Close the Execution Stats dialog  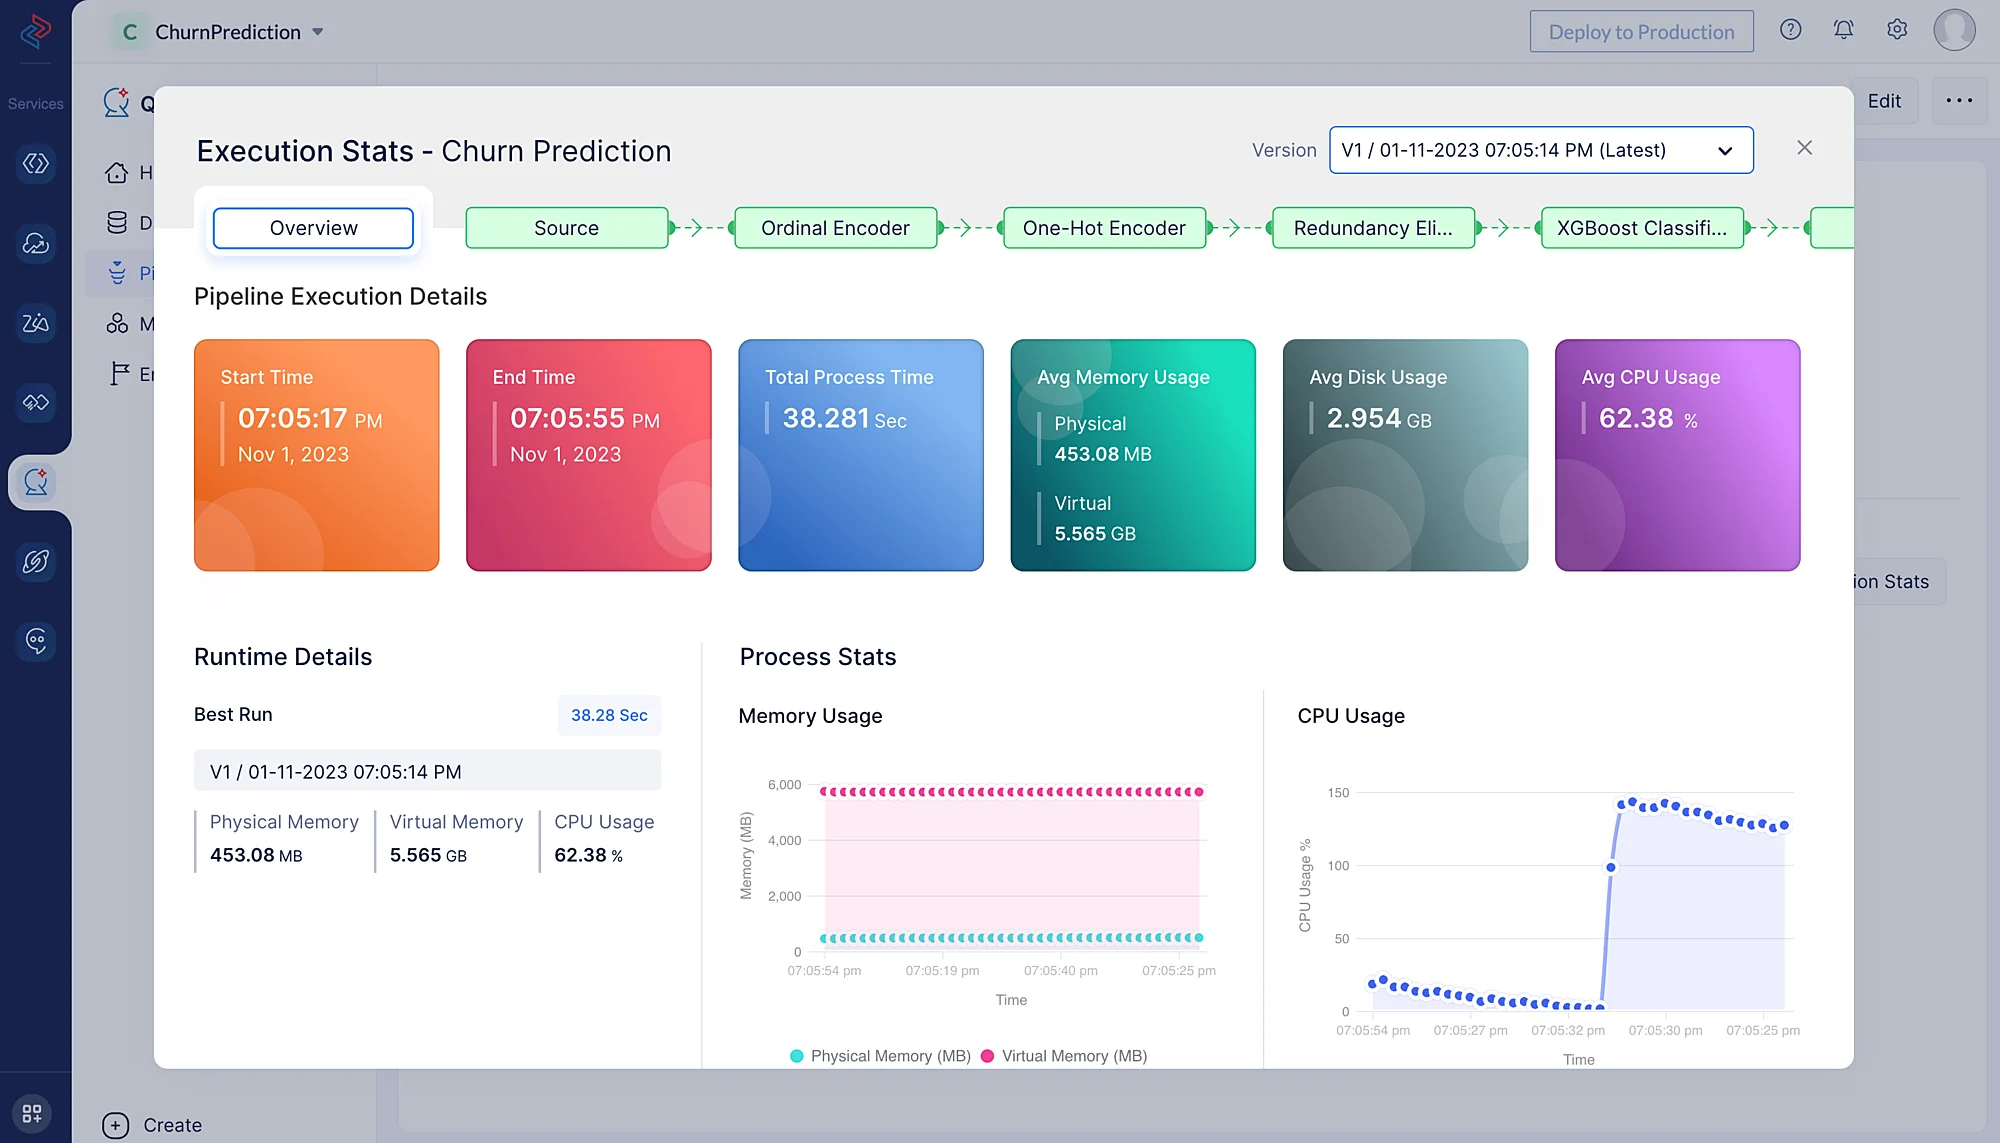click(x=1804, y=148)
